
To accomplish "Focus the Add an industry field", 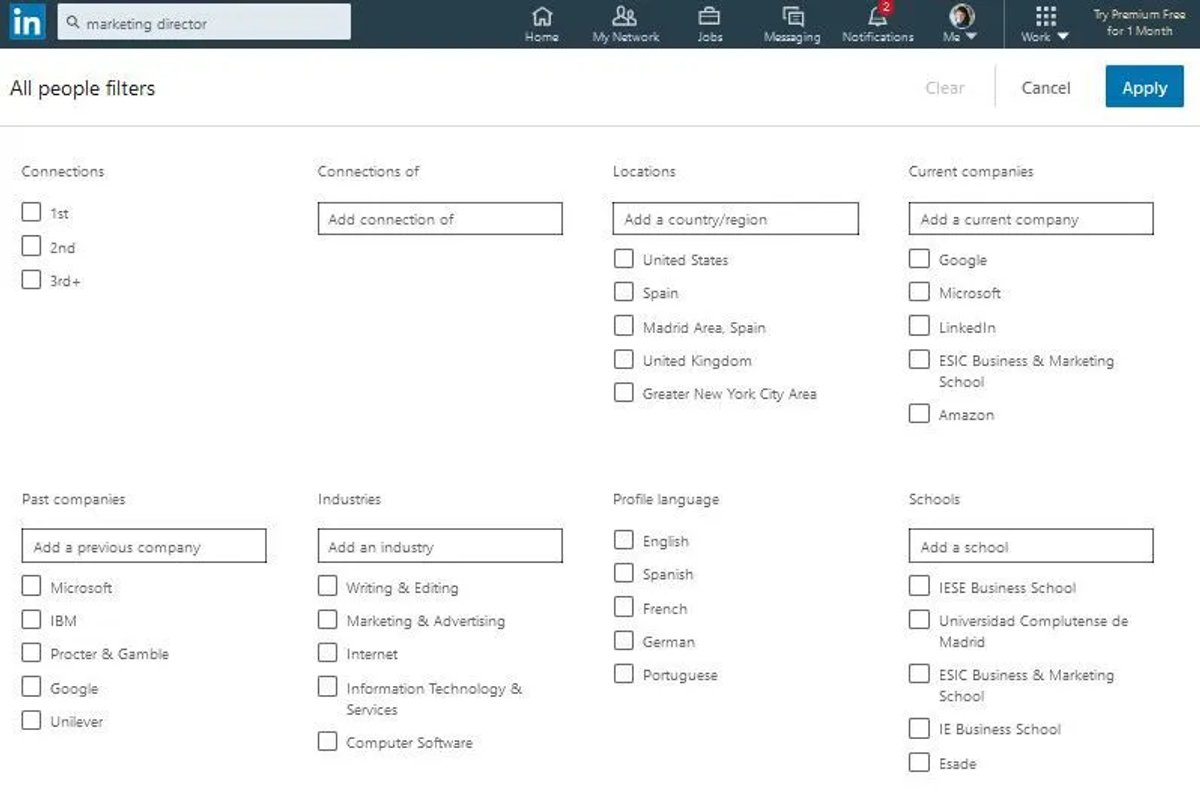I will point(440,546).
